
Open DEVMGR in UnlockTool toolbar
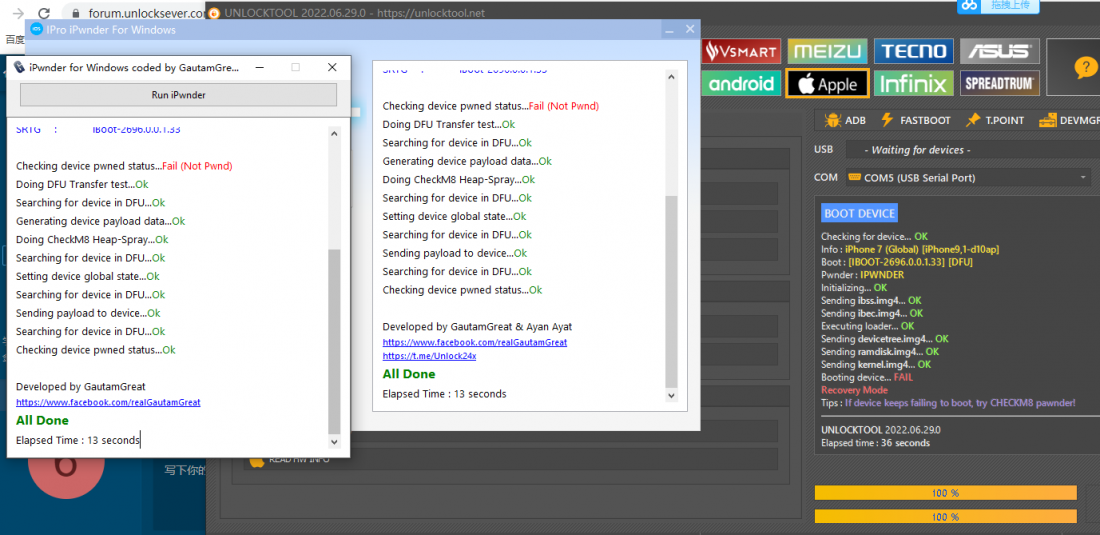coord(1069,121)
